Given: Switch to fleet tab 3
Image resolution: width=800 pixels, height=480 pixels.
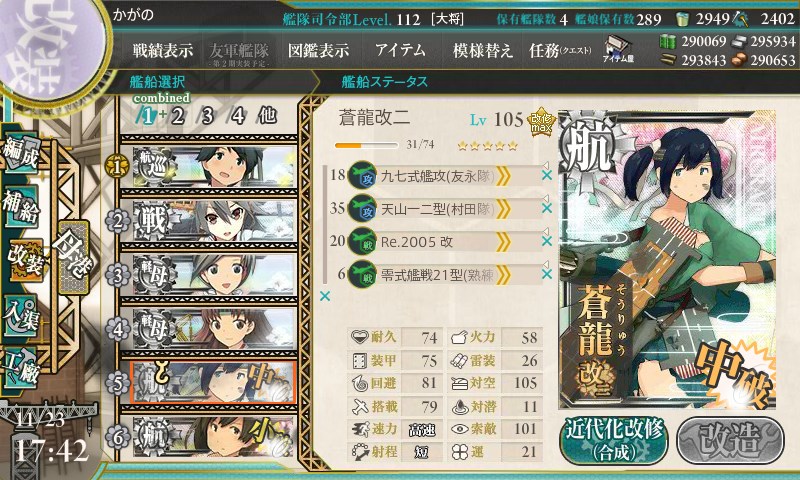Looking at the screenshot, I should click(207, 116).
